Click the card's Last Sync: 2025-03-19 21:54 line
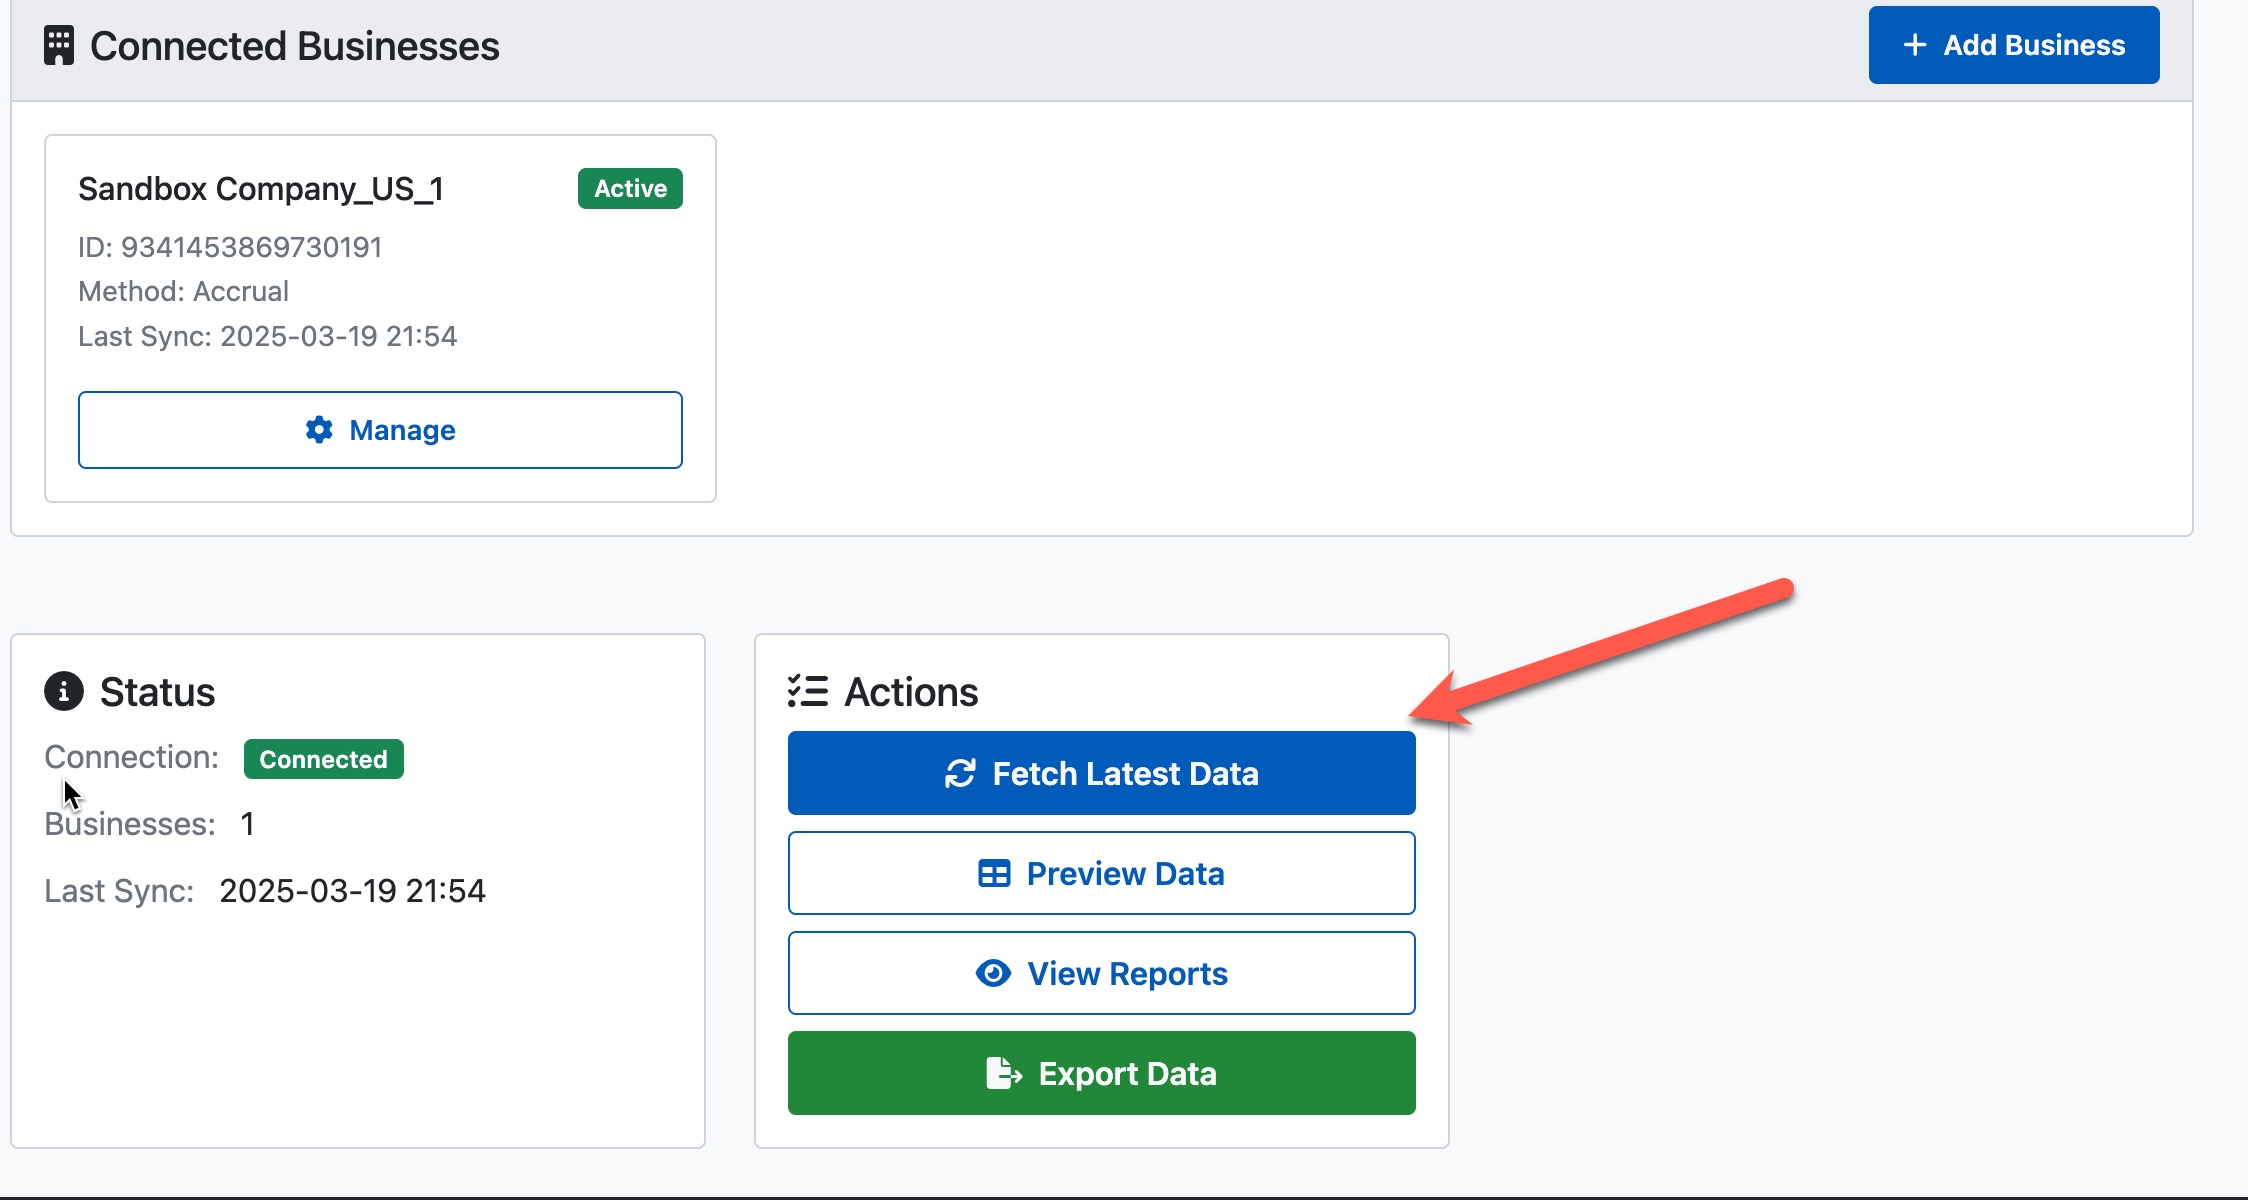Image resolution: width=2248 pixels, height=1200 pixels. point(267,336)
